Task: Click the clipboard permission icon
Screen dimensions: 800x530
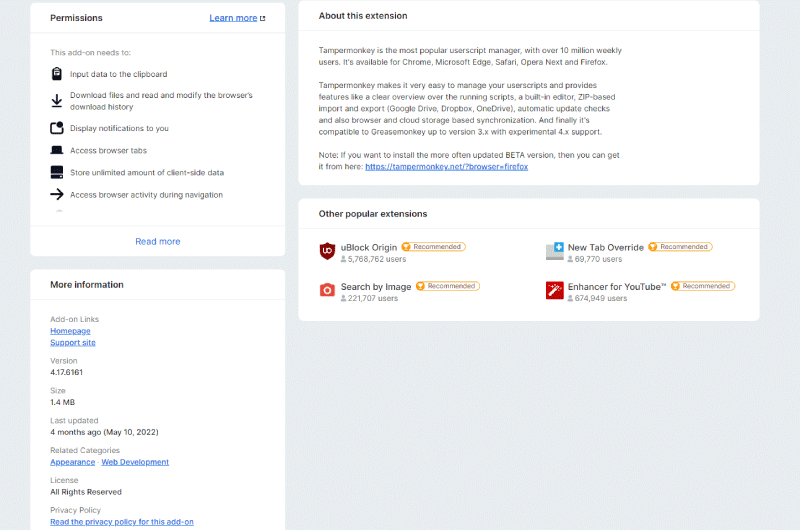Action: pos(57,74)
